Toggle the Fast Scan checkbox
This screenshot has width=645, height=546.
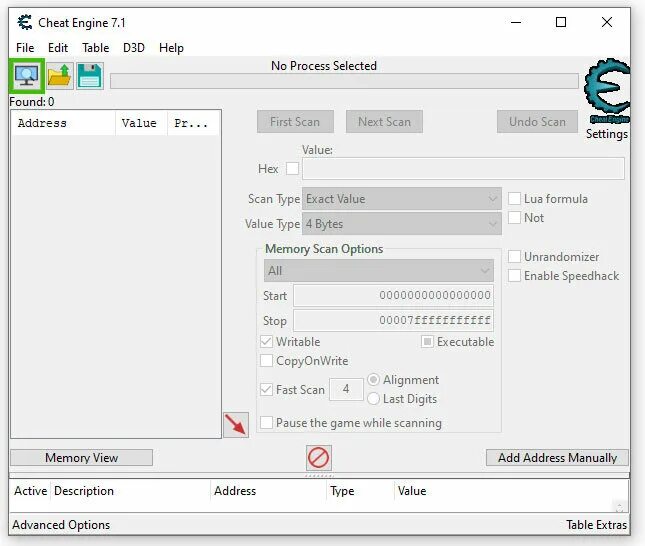pos(266,390)
